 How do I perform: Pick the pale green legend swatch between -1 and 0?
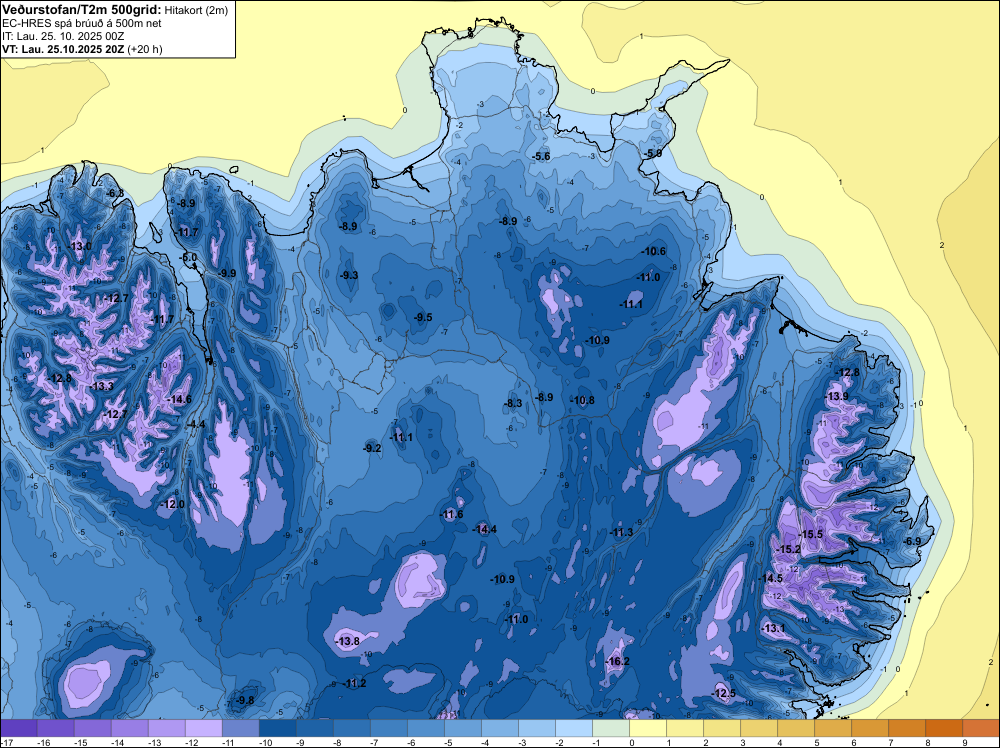pyautogui.click(x=611, y=728)
